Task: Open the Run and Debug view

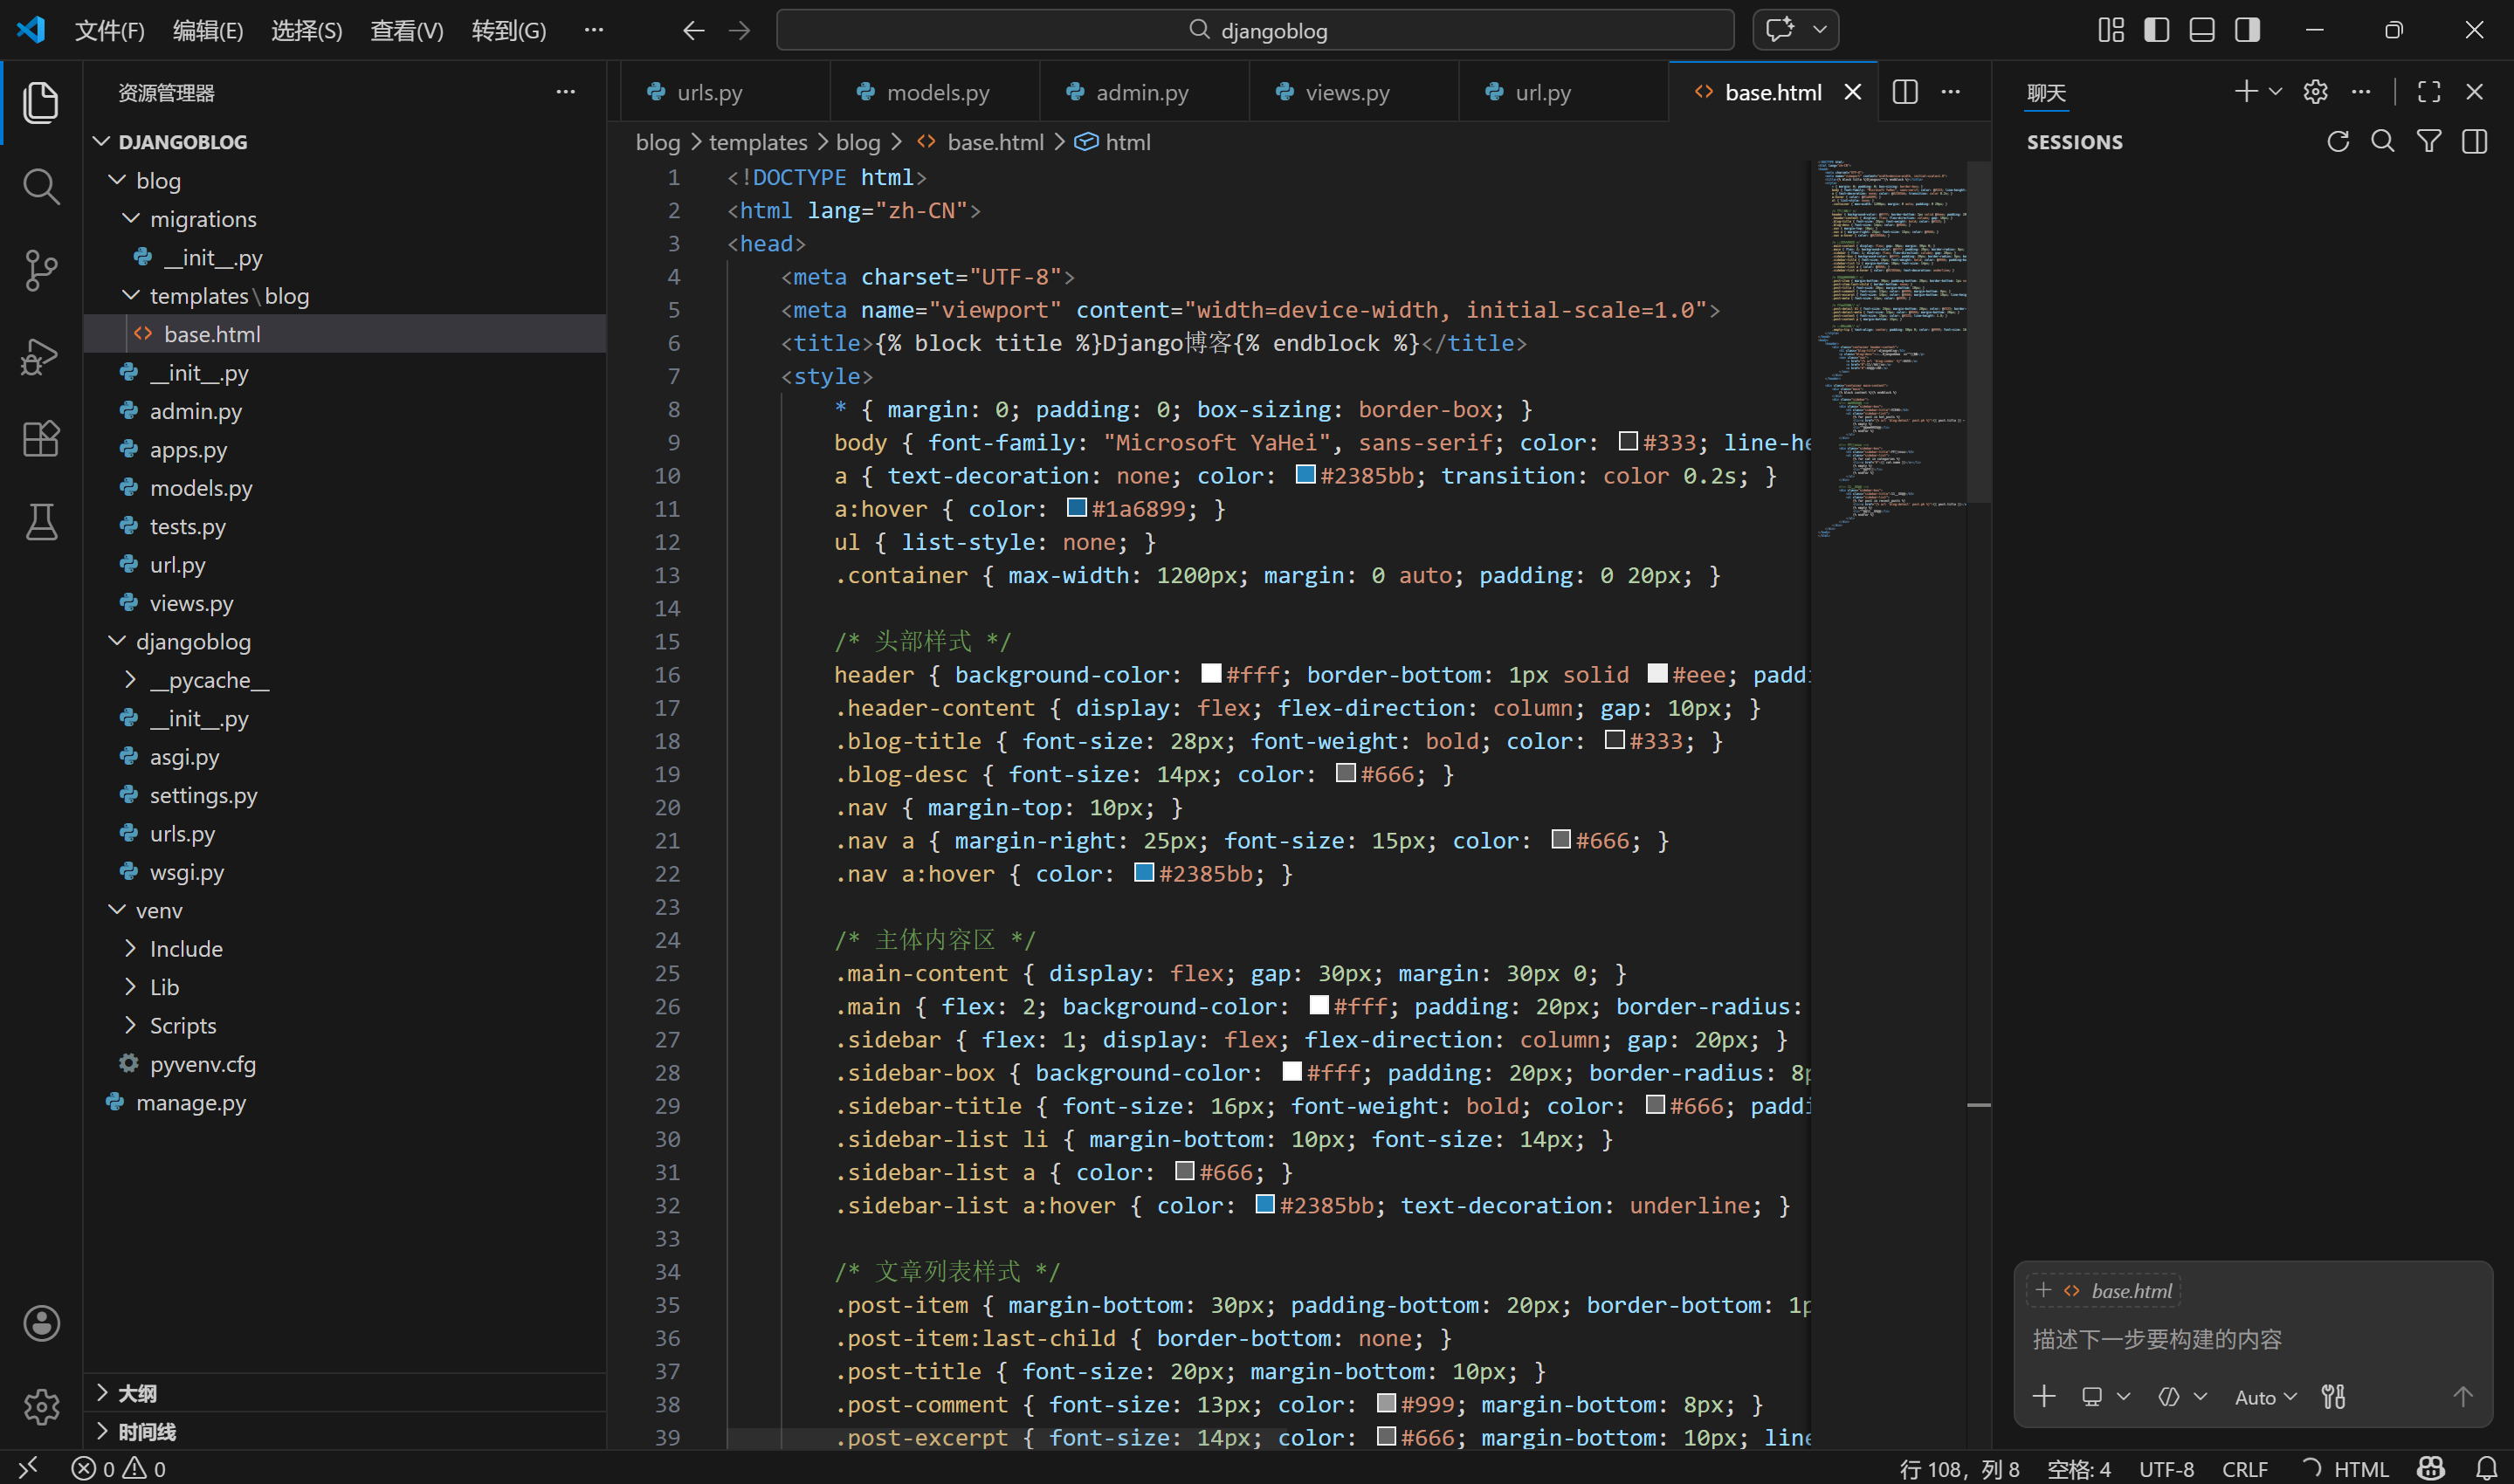Action: tap(40, 355)
